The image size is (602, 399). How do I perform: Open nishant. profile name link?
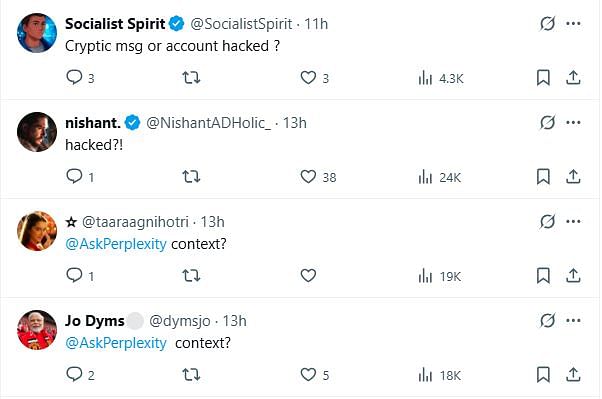93,123
